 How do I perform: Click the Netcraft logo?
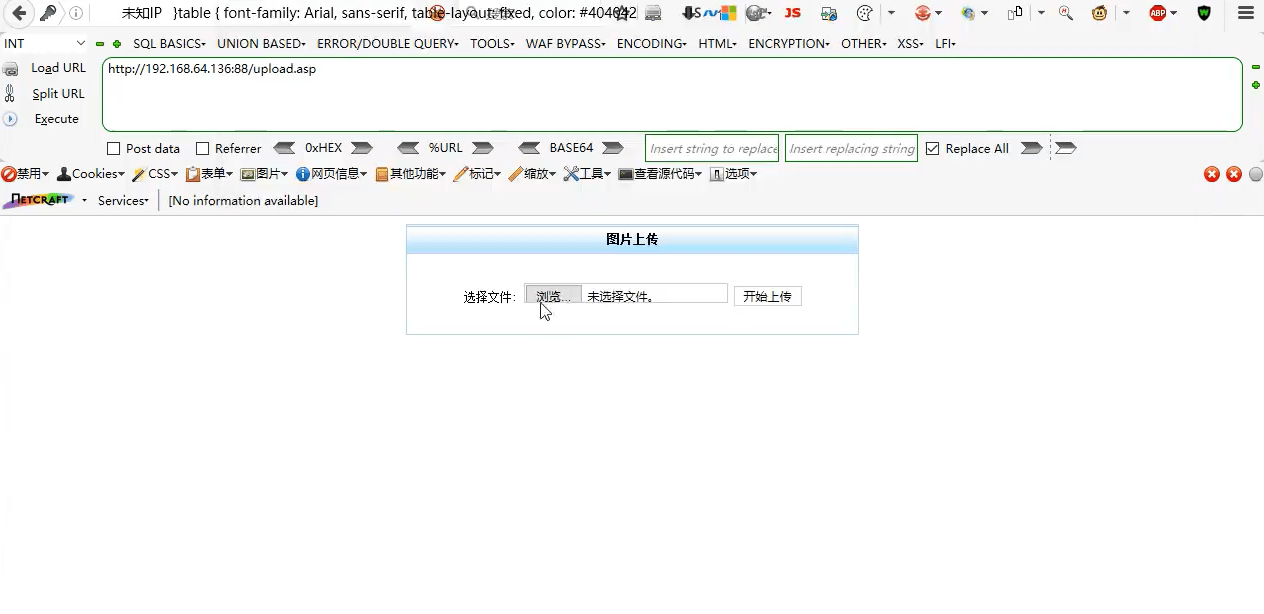38,200
